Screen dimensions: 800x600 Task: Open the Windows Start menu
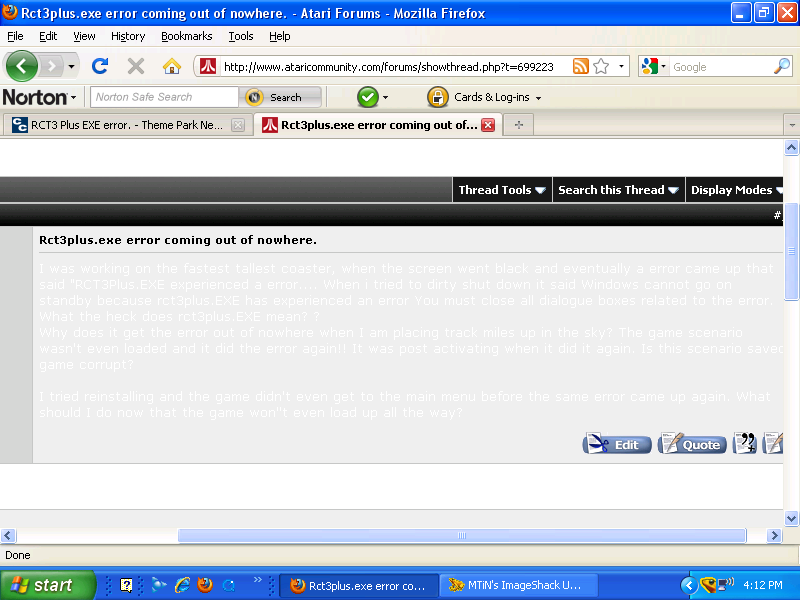pyautogui.click(x=47, y=585)
